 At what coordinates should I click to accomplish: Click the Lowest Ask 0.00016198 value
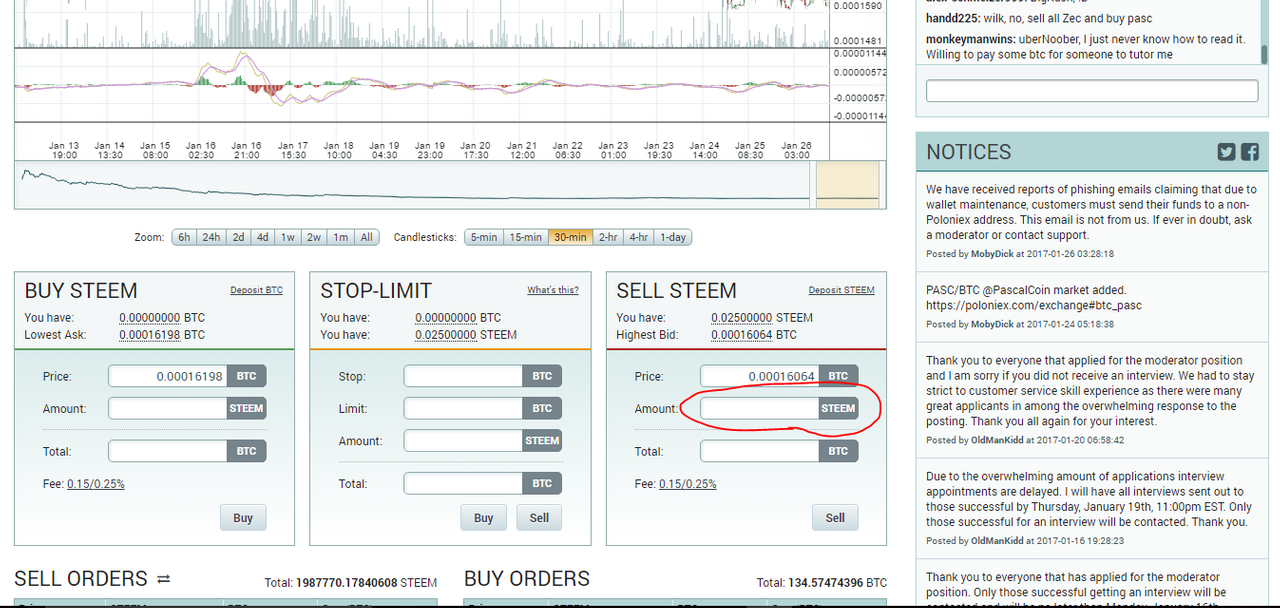tap(150, 335)
